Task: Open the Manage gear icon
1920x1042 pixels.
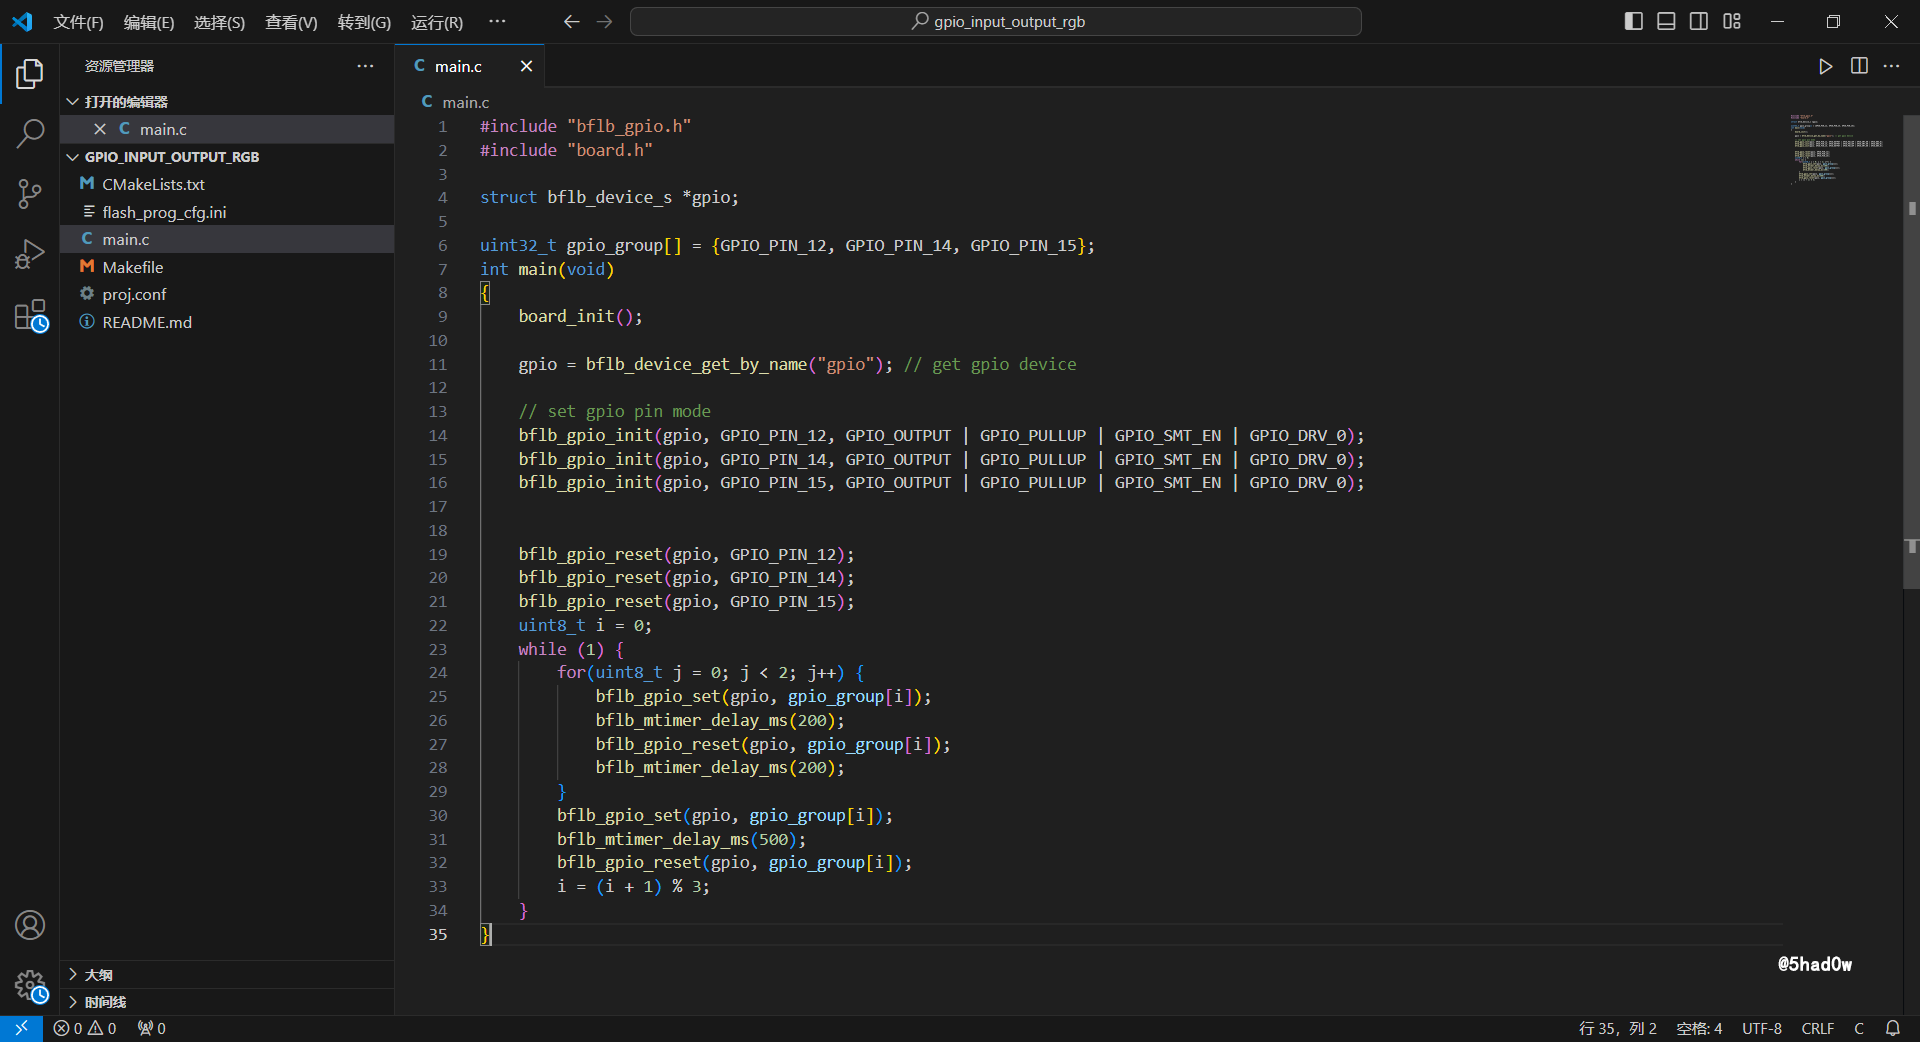Action: pyautogui.click(x=30, y=986)
